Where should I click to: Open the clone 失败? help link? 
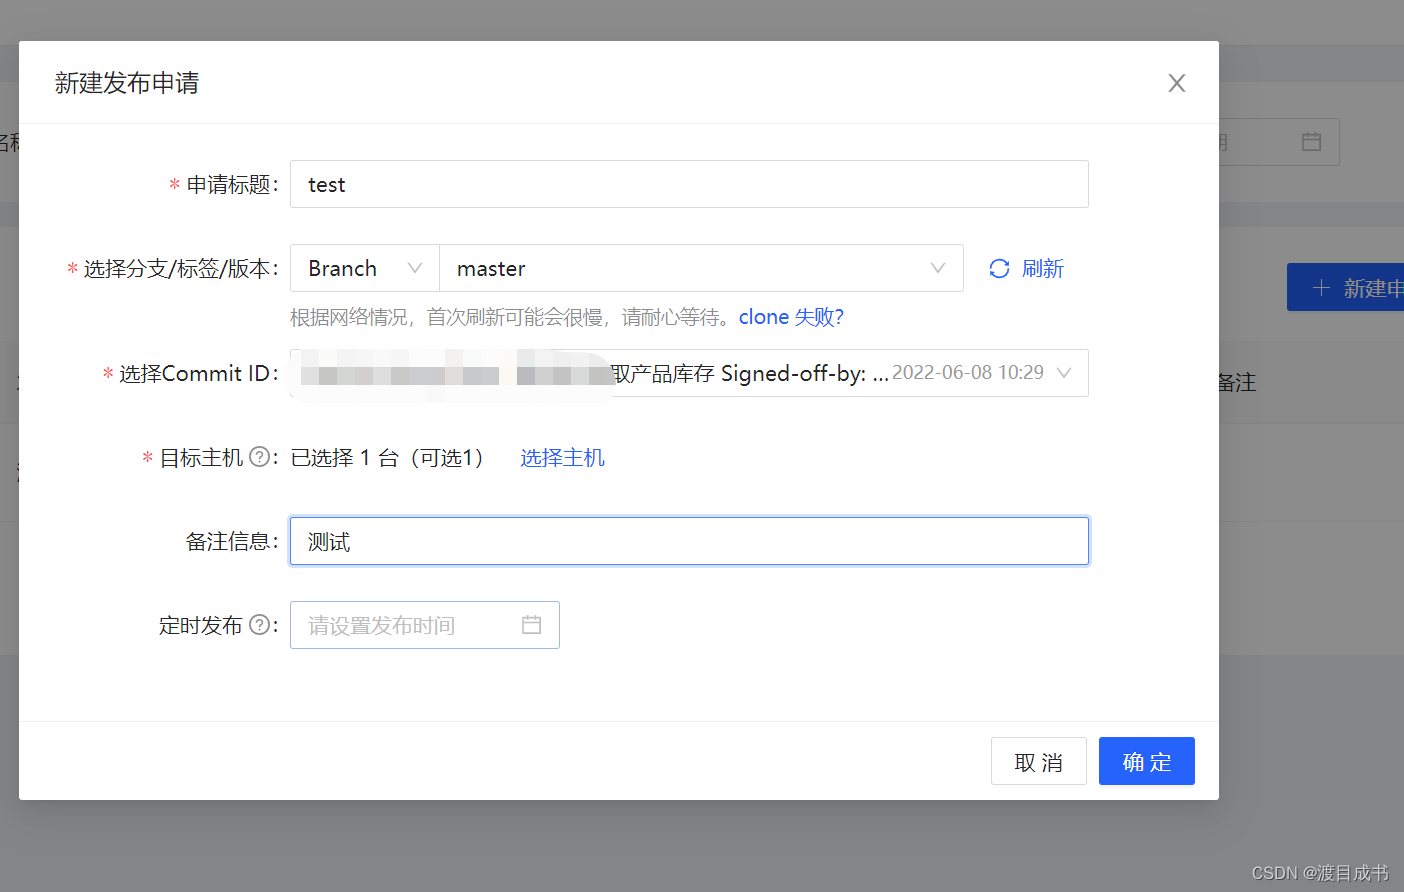pos(791,317)
